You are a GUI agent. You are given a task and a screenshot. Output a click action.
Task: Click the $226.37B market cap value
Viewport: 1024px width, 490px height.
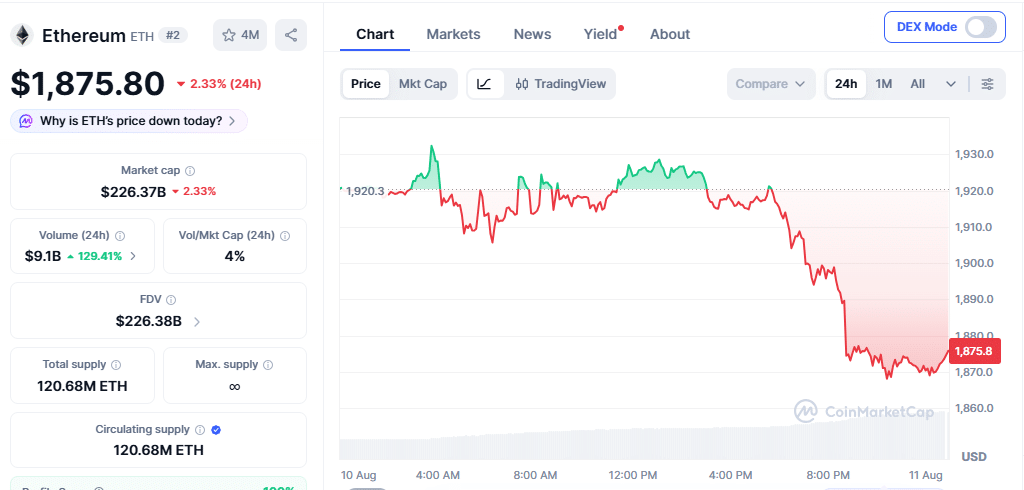(x=133, y=191)
